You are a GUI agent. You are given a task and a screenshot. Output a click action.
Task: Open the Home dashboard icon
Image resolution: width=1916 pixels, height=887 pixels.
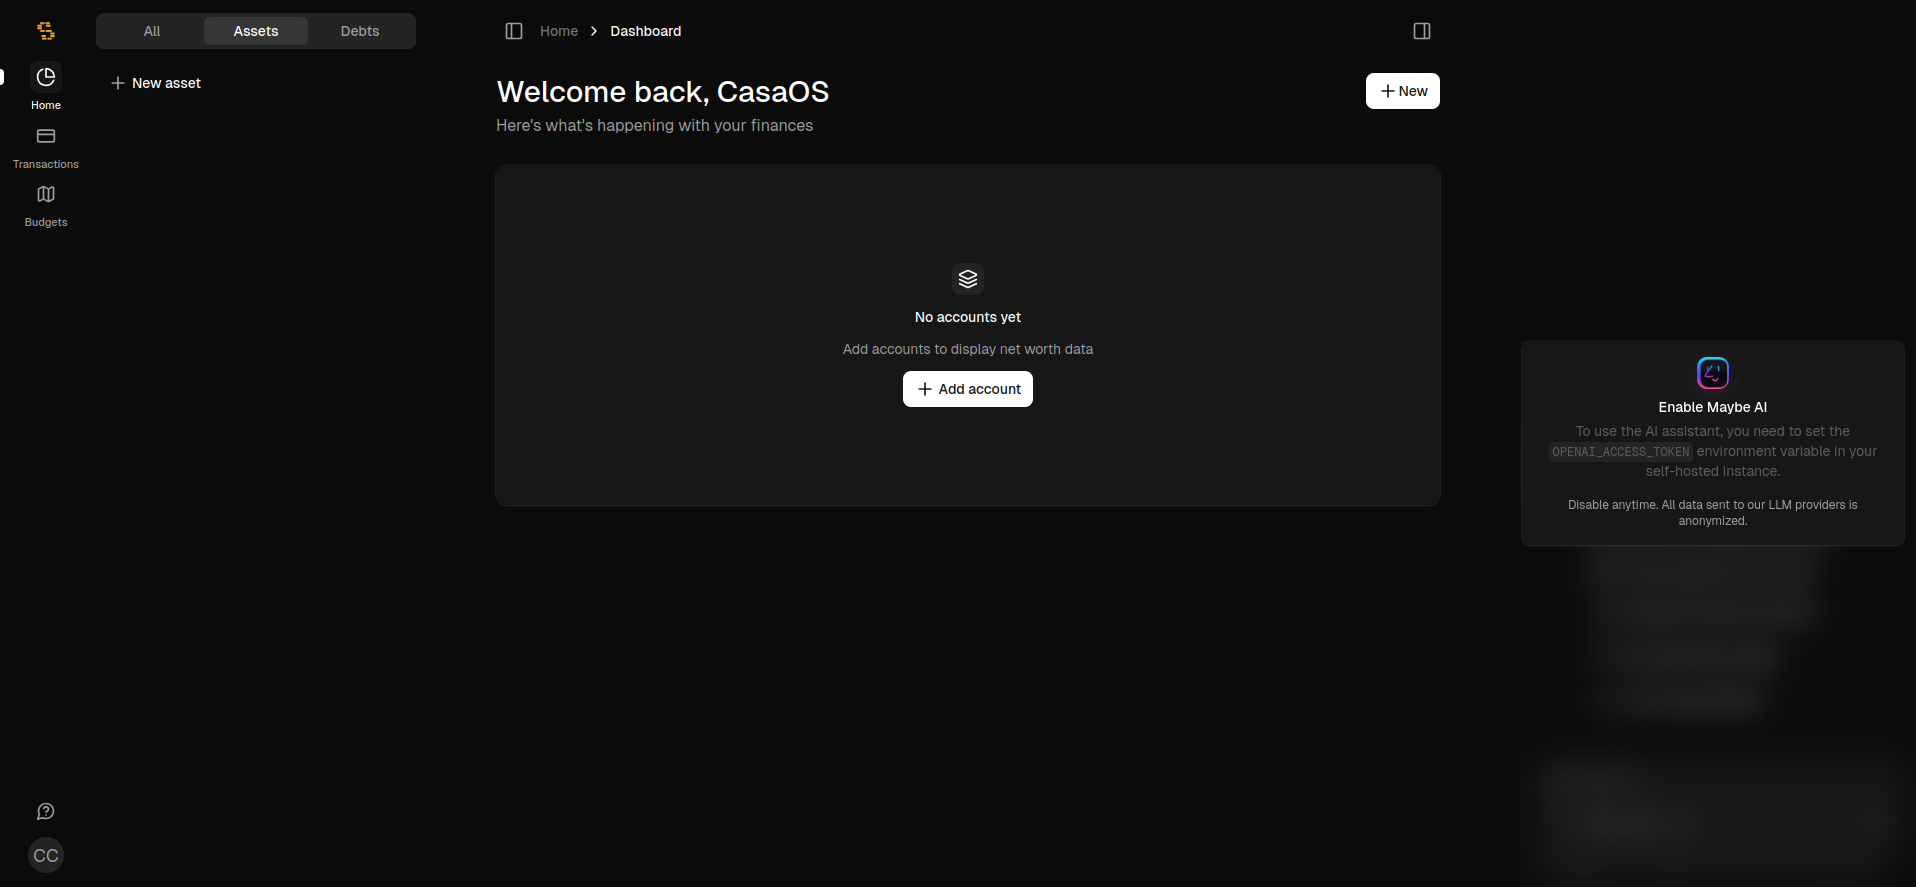(x=46, y=78)
